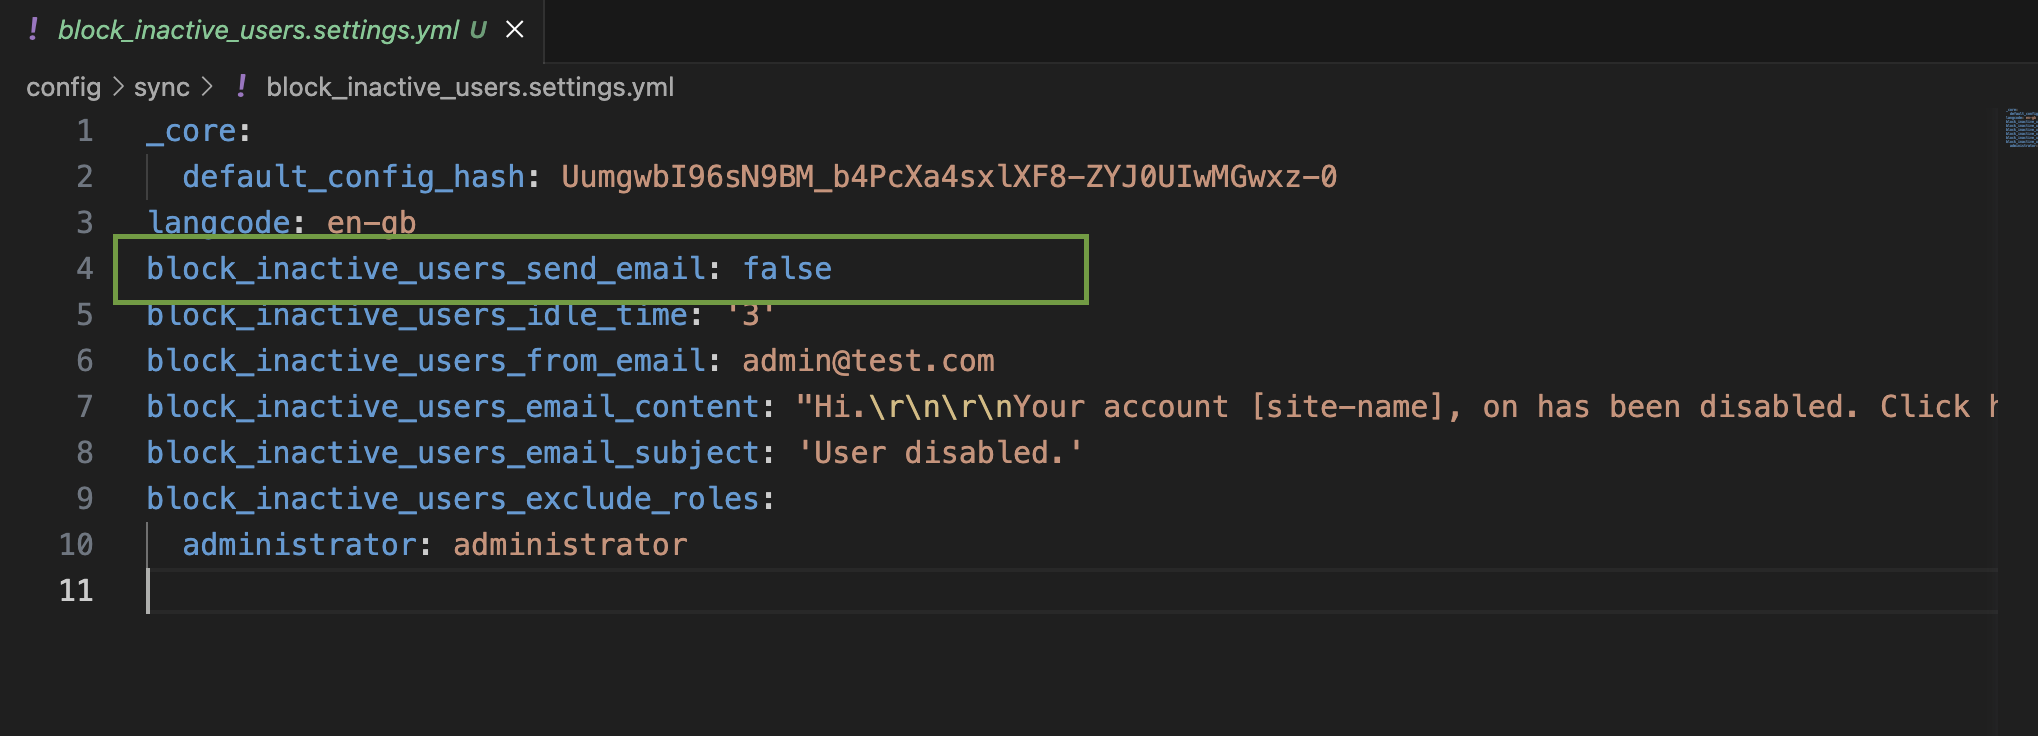Click the chevron after sync breadcrumb
This screenshot has height=736, width=2038.
click(207, 87)
